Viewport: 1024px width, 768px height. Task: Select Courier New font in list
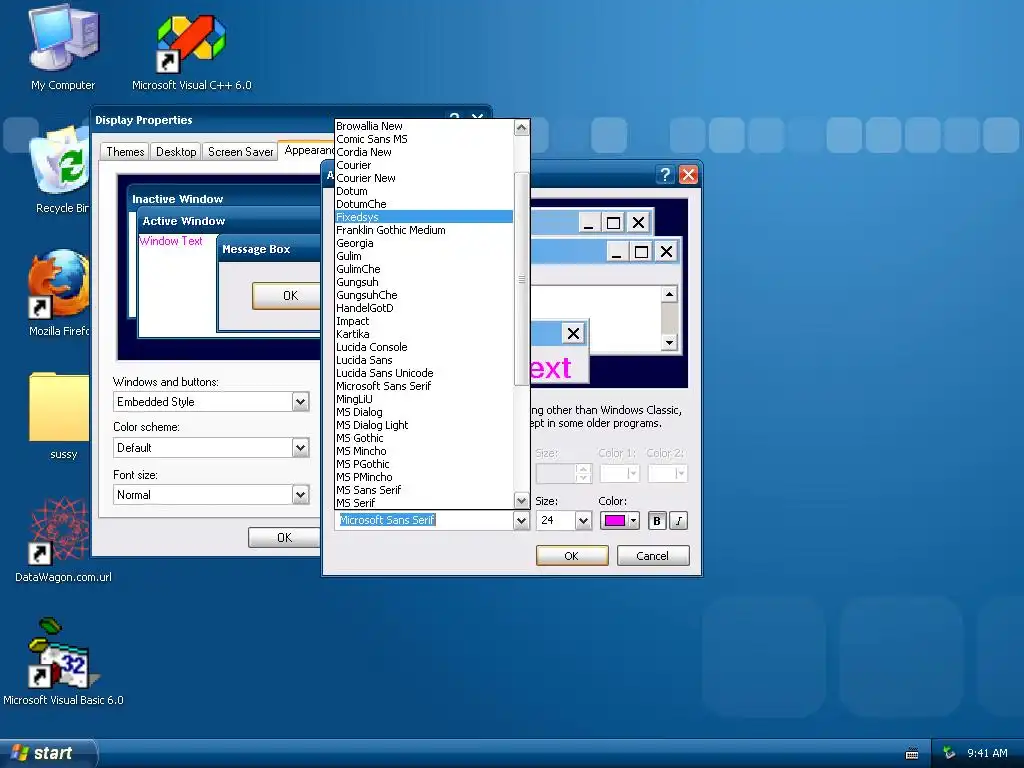pyautogui.click(x=424, y=178)
